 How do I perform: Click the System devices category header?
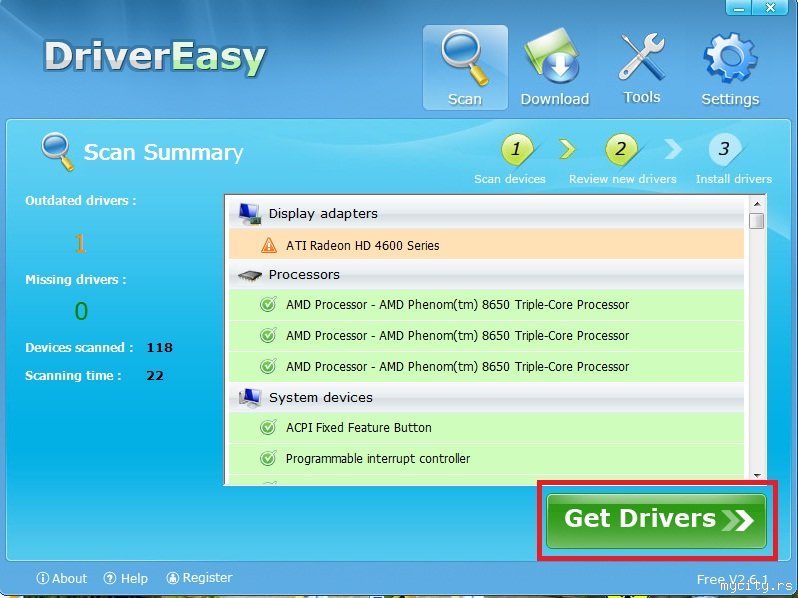click(x=486, y=397)
